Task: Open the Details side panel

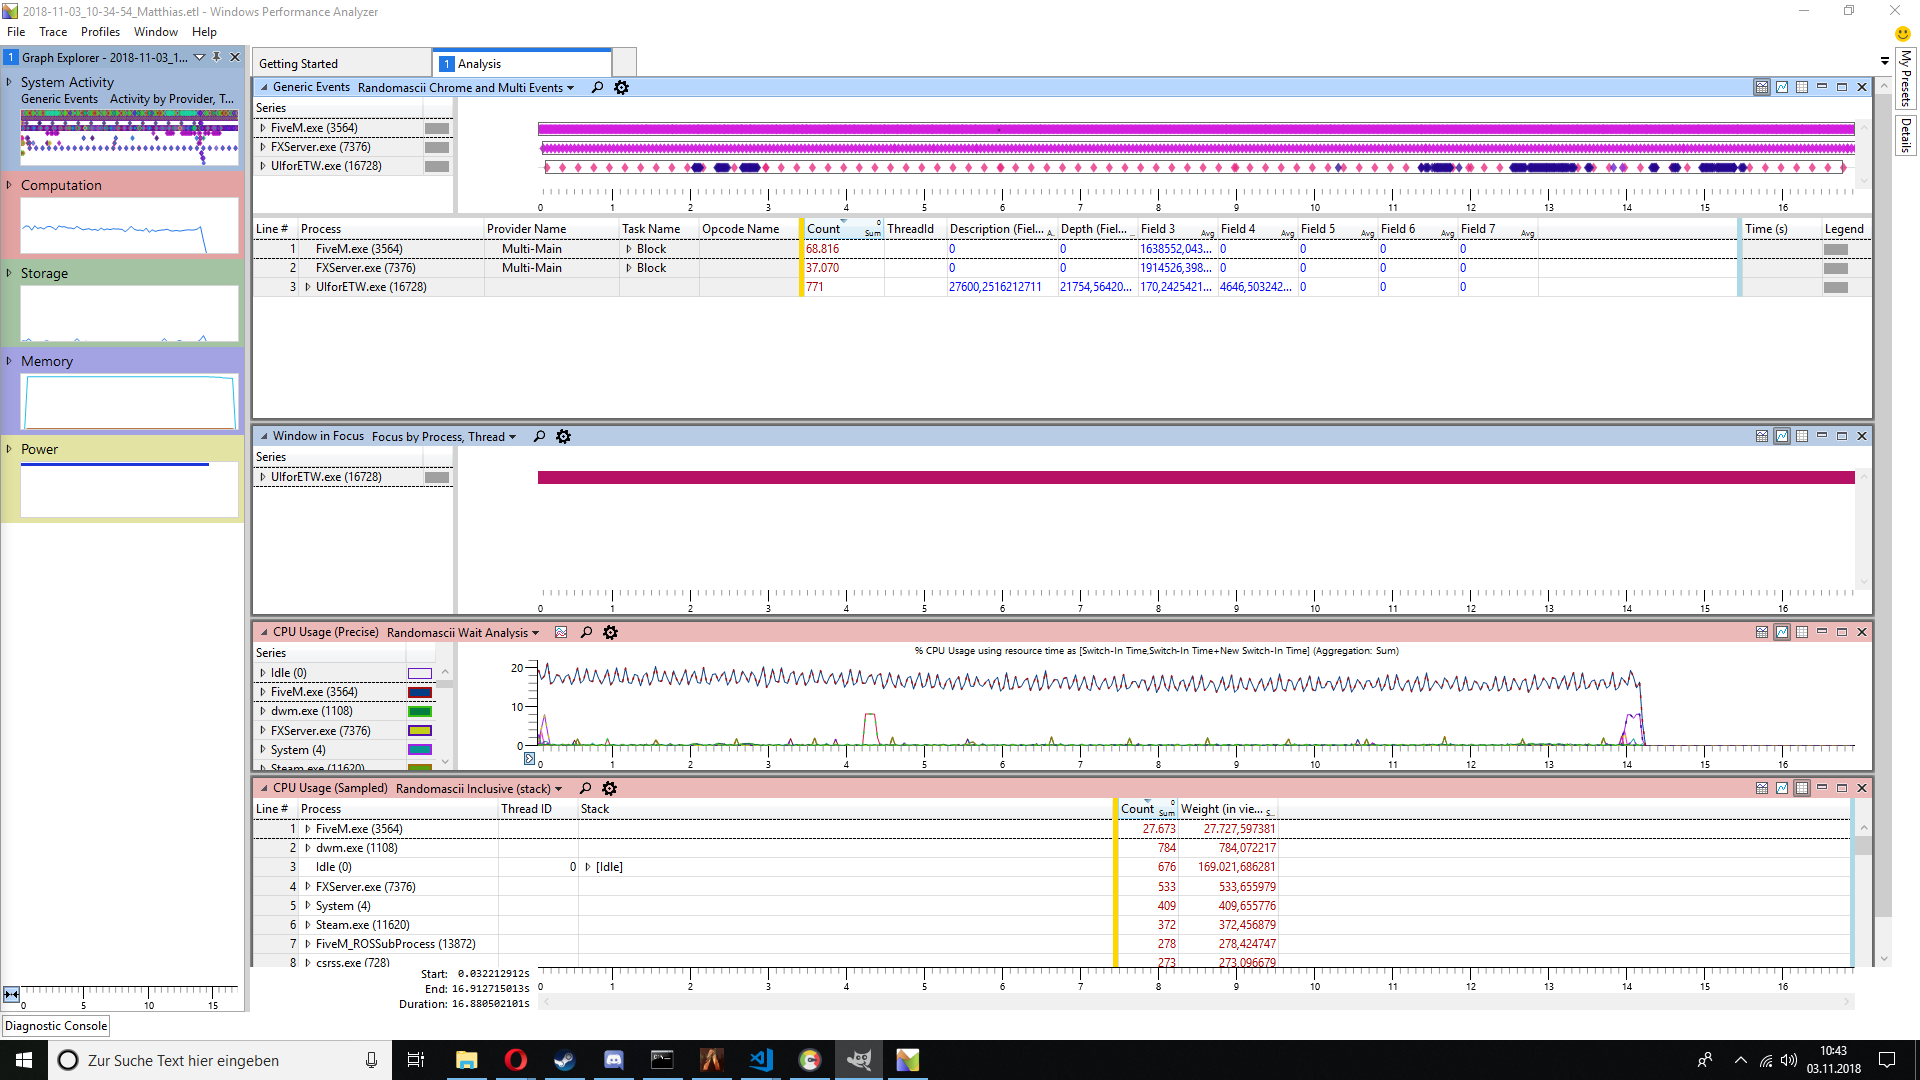Action: [1906, 135]
